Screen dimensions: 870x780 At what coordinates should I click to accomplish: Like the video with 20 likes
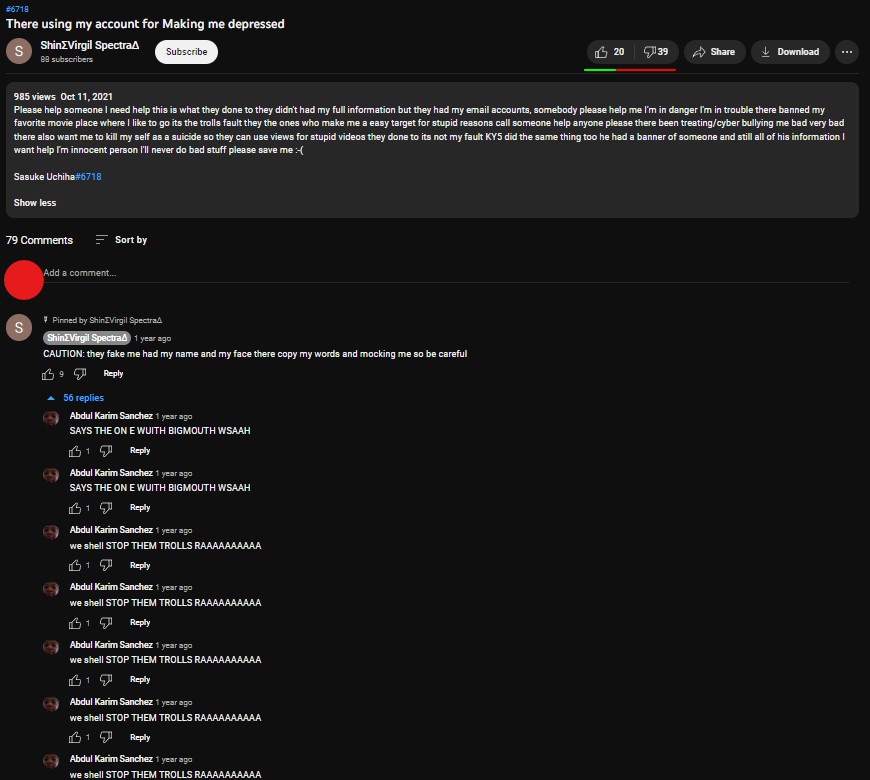click(608, 52)
